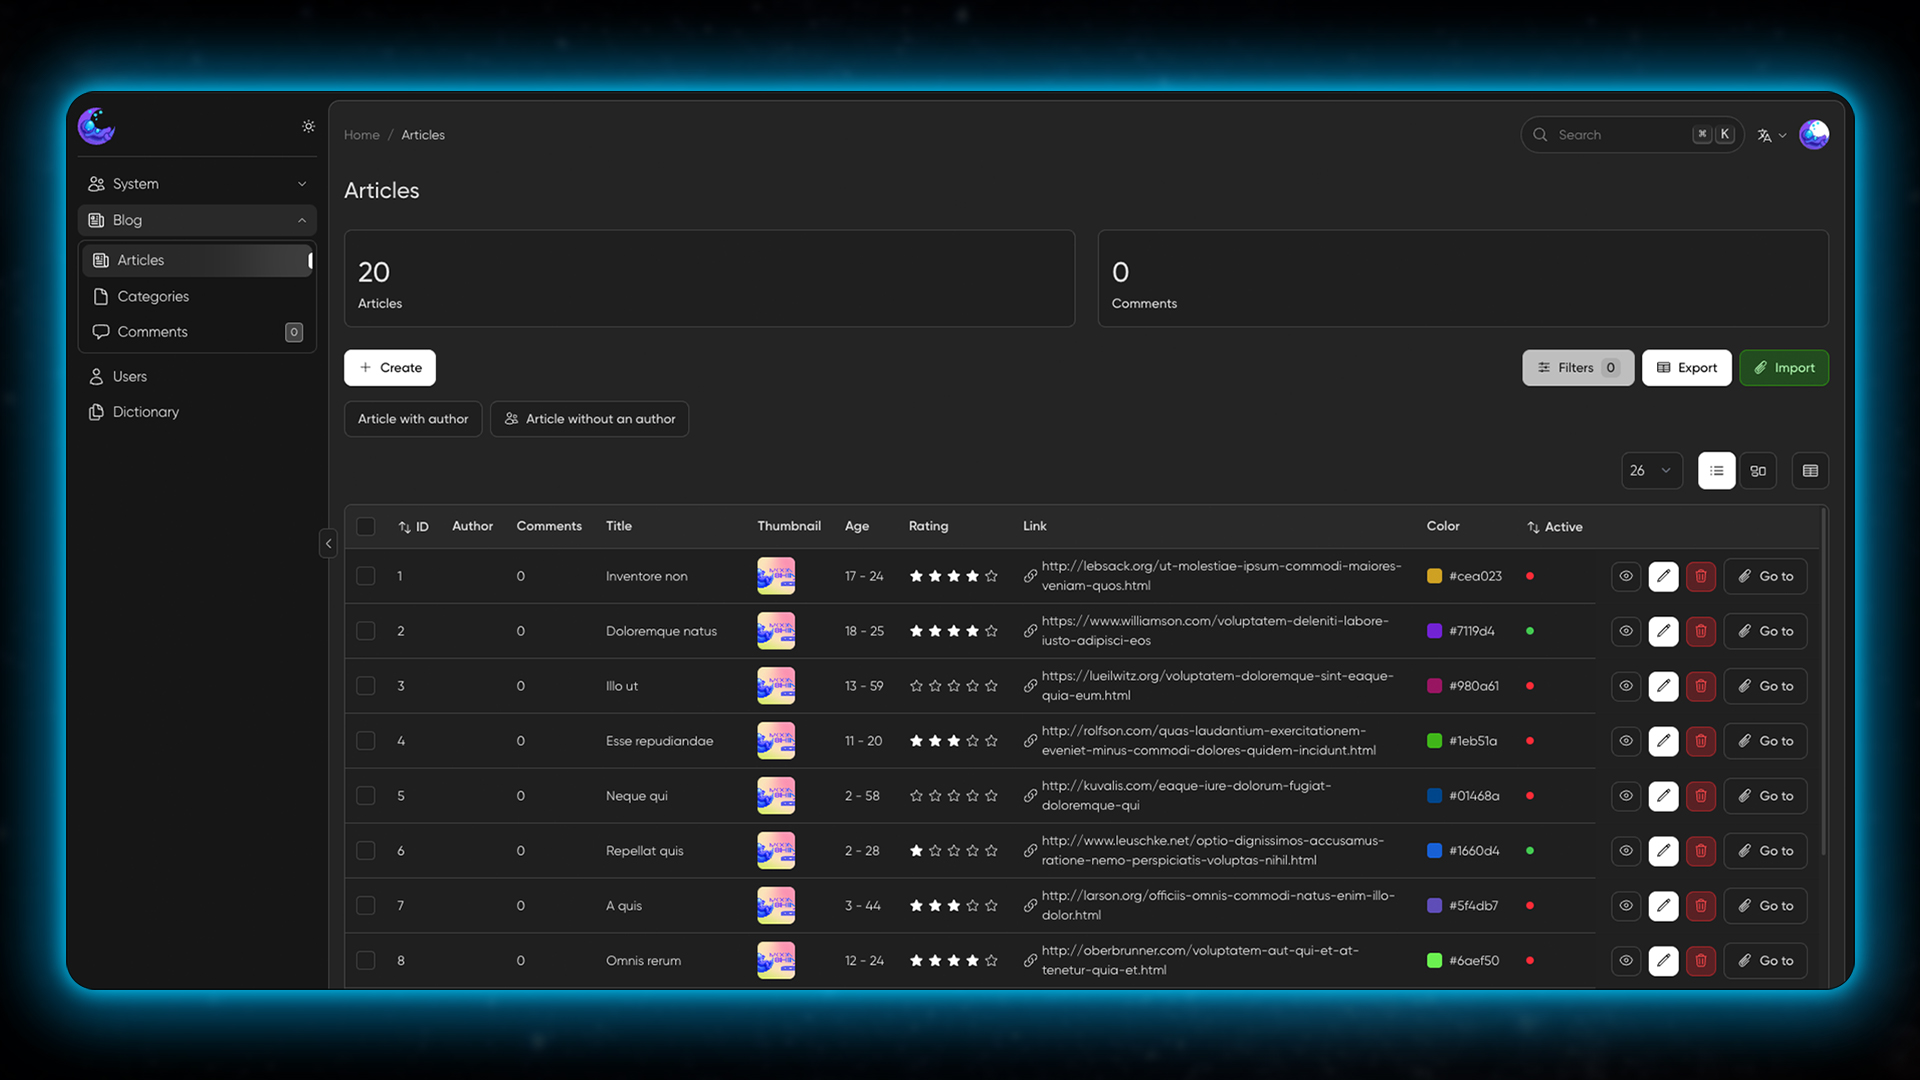Sort table by ID column
Viewport: 1920px width, 1080px height.
pyautogui.click(x=413, y=527)
